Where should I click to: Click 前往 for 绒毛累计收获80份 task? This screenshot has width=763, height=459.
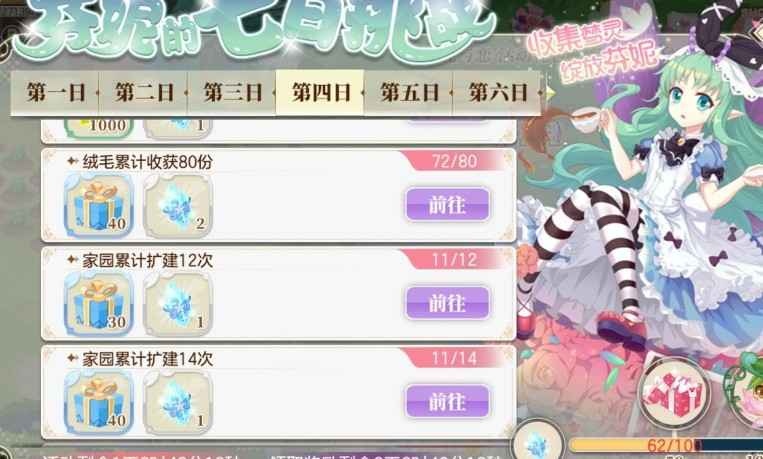(x=448, y=204)
